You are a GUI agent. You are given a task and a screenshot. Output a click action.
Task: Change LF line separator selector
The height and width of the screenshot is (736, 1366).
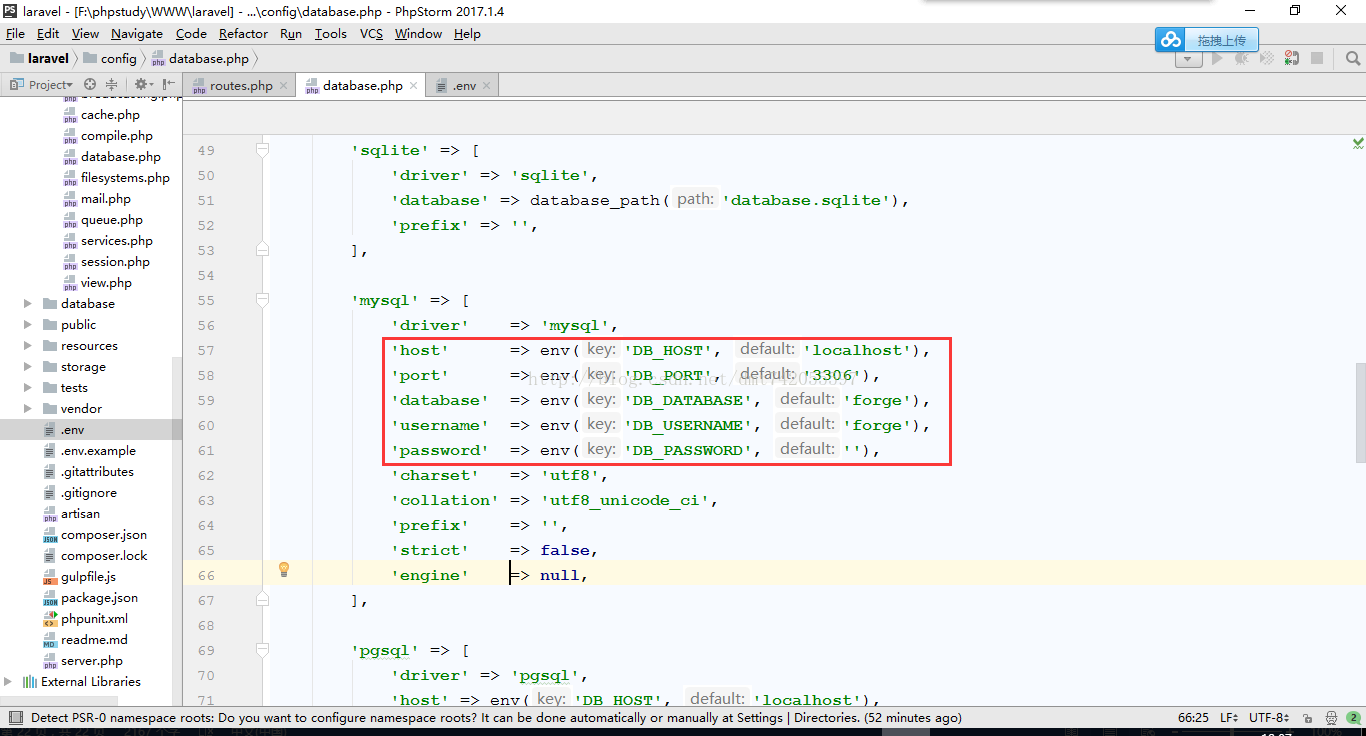[x=1229, y=718]
